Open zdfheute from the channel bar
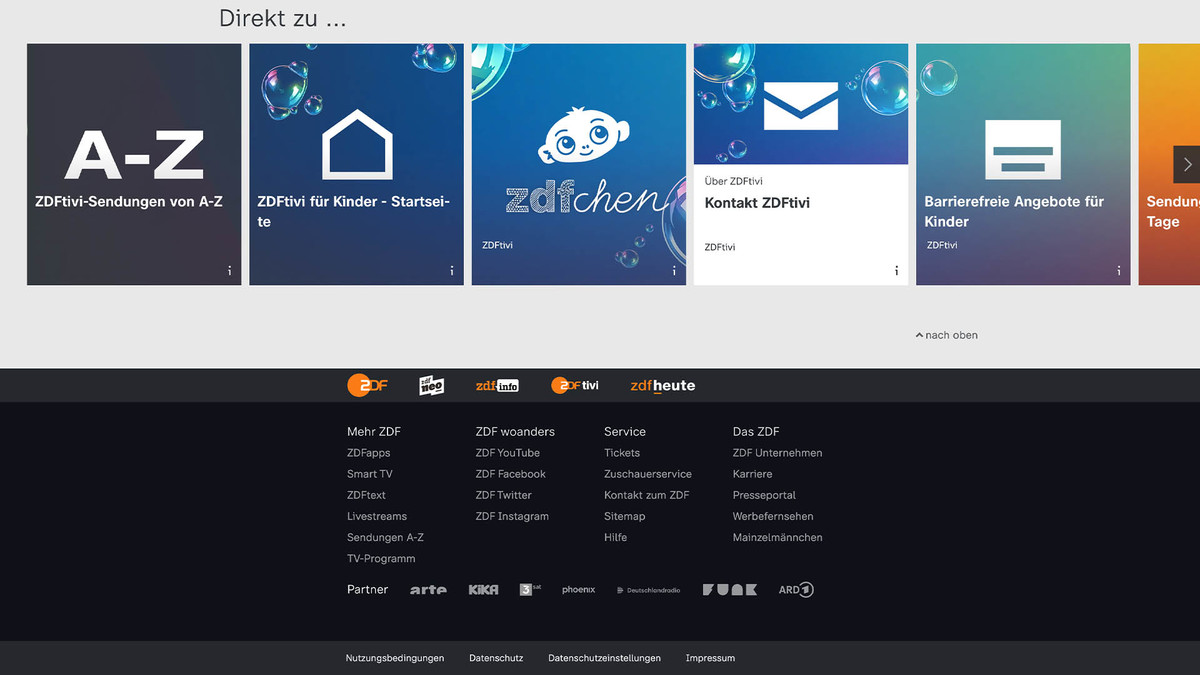 tap(661, 385)
